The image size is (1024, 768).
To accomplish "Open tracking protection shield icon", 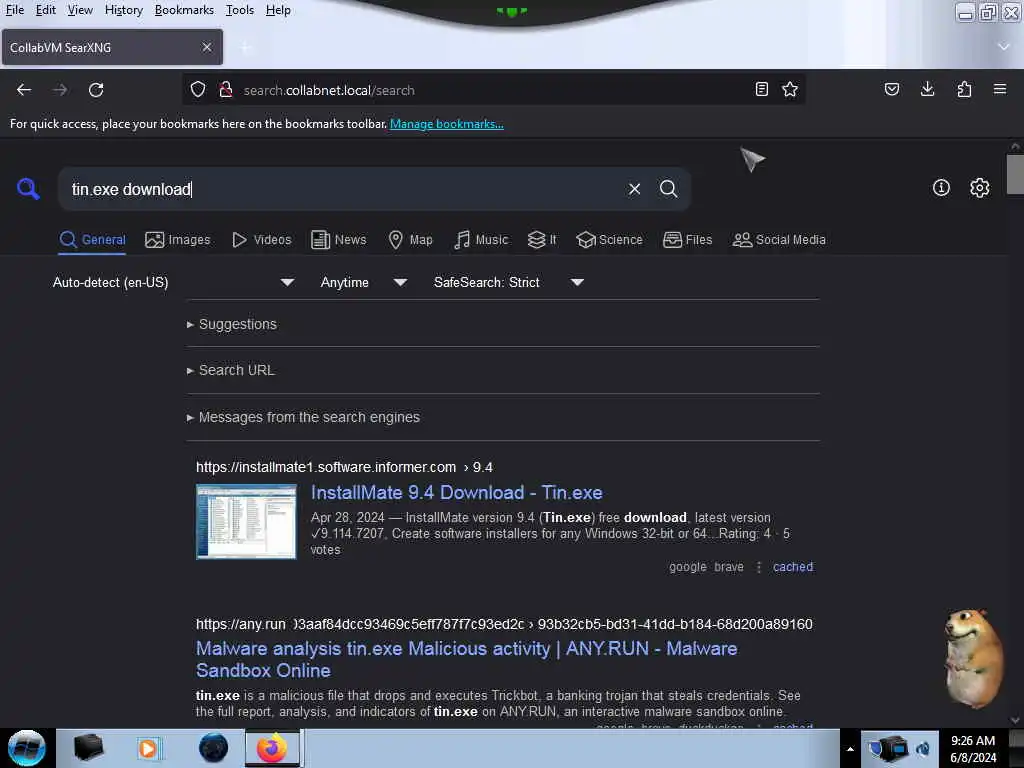I will (198, 89).
